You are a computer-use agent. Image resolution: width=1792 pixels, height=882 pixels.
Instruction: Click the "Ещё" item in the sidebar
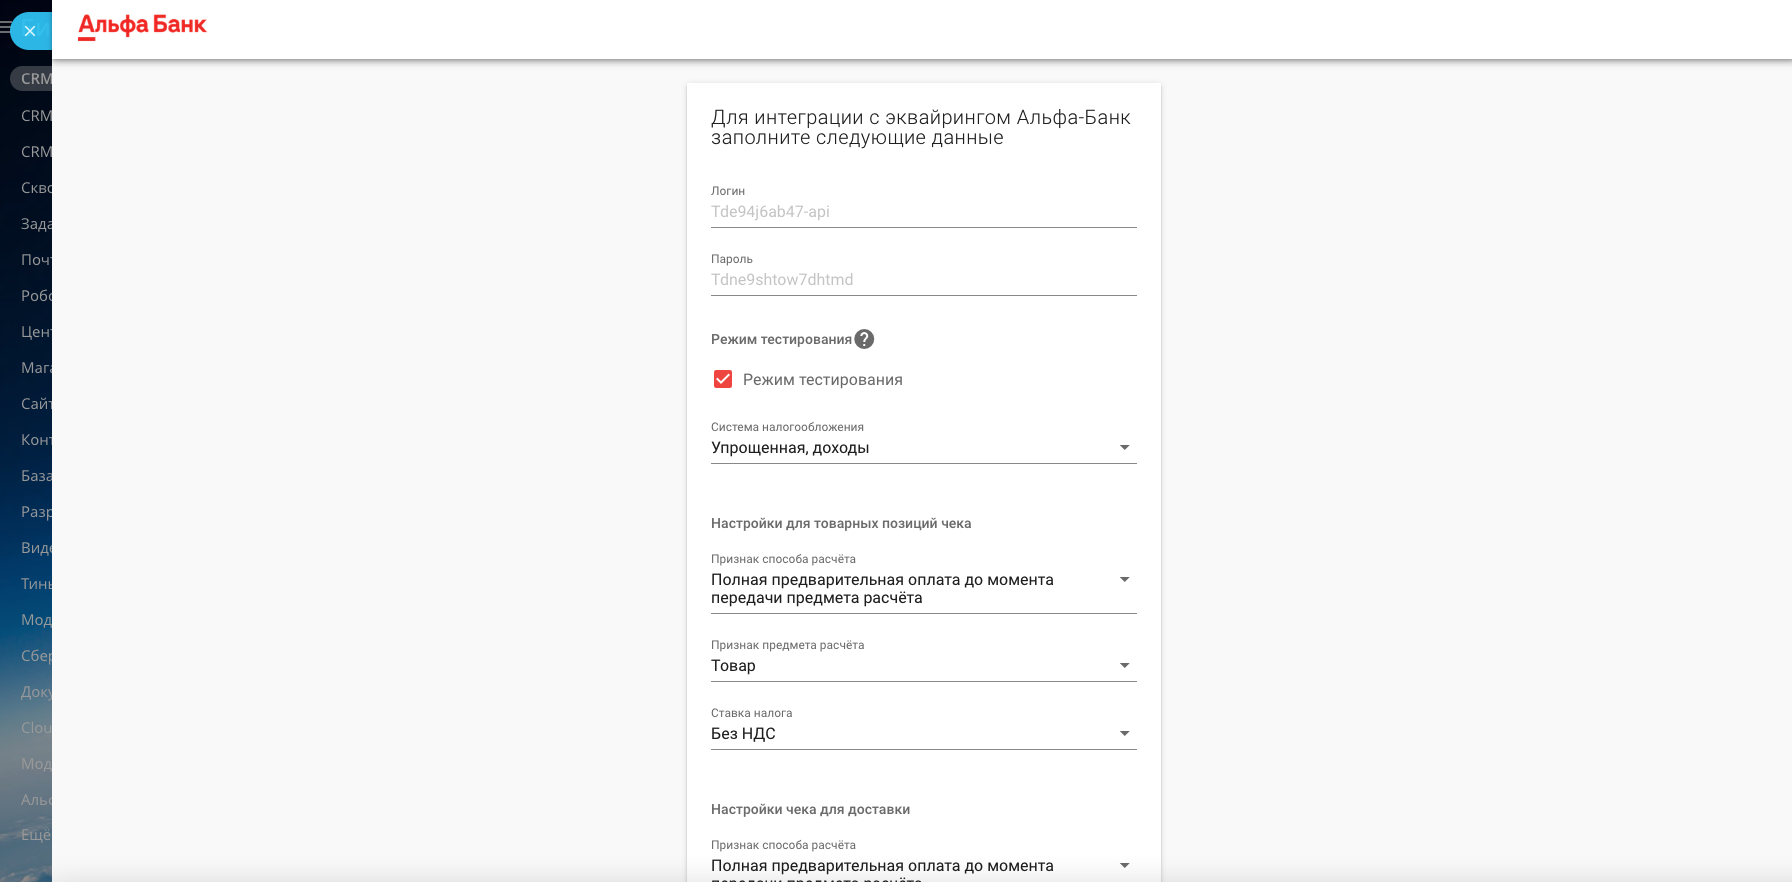(x=36, y=835)
